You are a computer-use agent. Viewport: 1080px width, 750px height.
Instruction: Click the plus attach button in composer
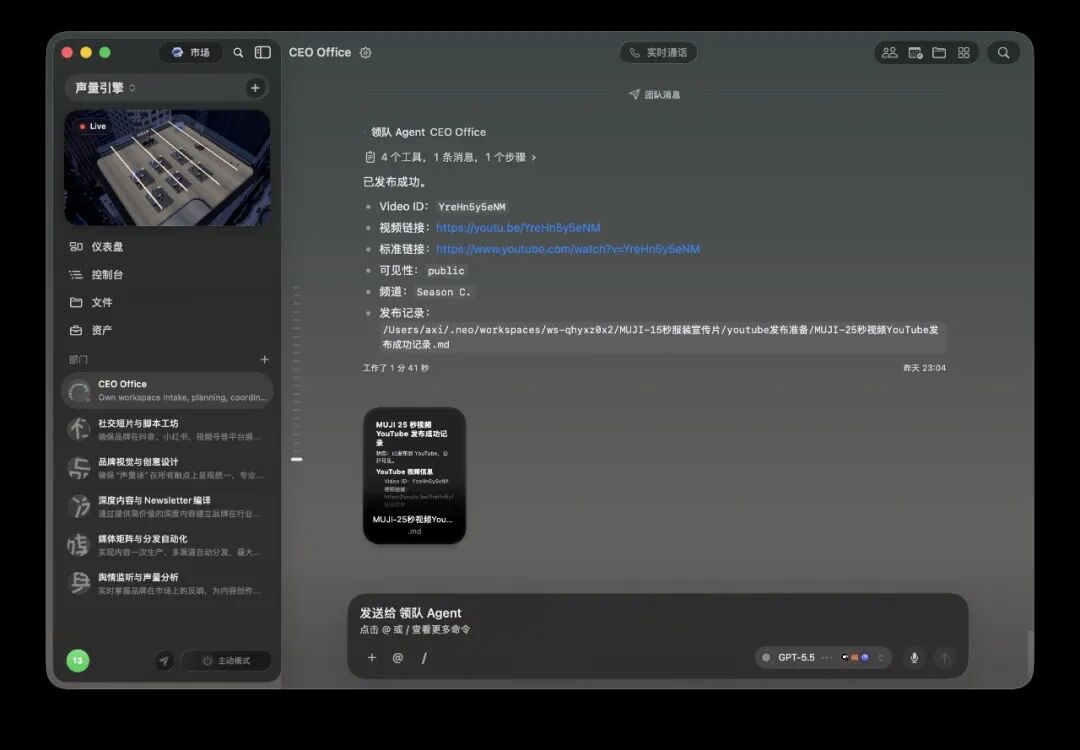372,658
